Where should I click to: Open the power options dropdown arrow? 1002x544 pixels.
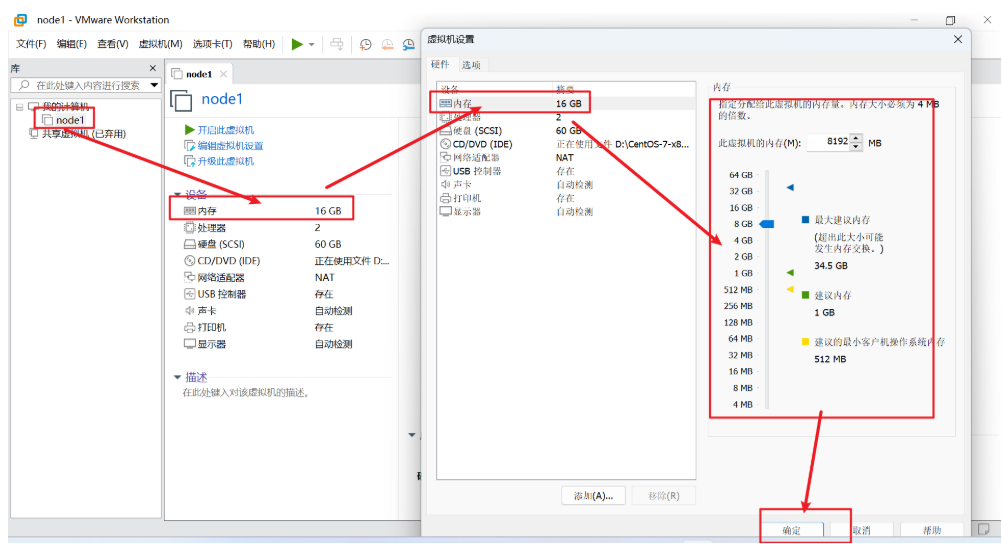(x=311, y=45)
